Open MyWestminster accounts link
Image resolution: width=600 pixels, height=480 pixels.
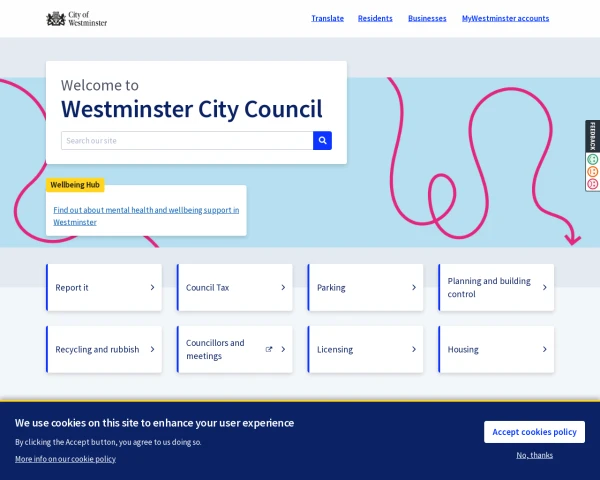[x=505, y=18]
